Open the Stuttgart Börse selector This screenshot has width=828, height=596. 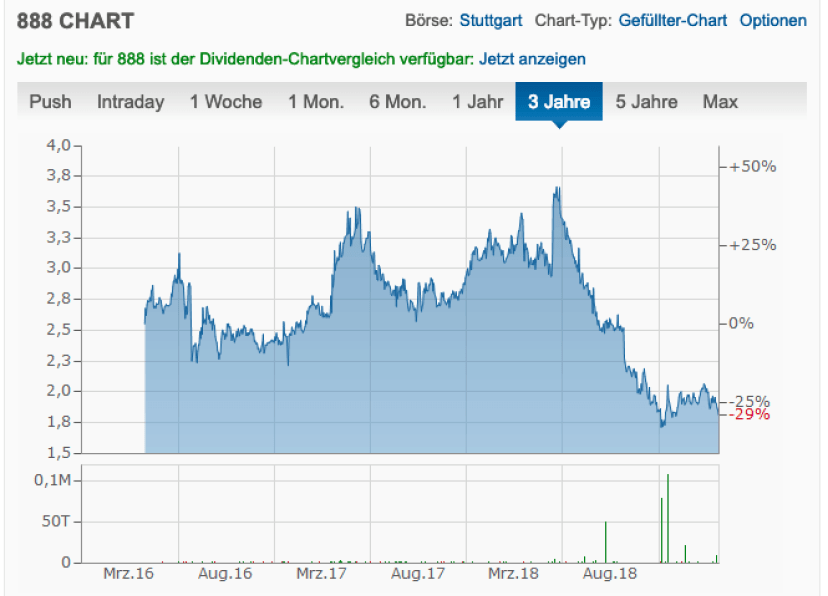click(x=490, y=20)
